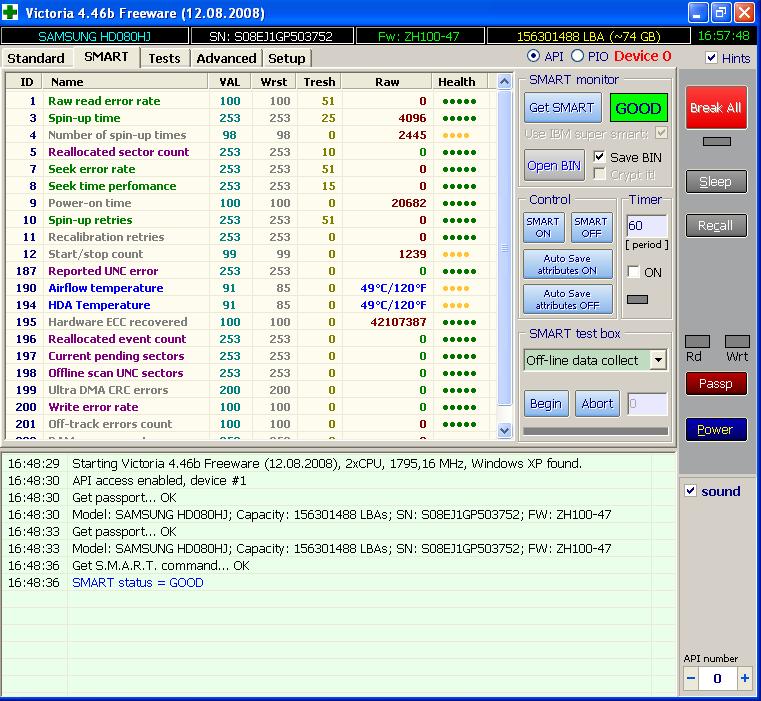This screenshot has width=761, height=701.
Task: Select the Ultra DMA CRC errors row
Action: [250, 390]
